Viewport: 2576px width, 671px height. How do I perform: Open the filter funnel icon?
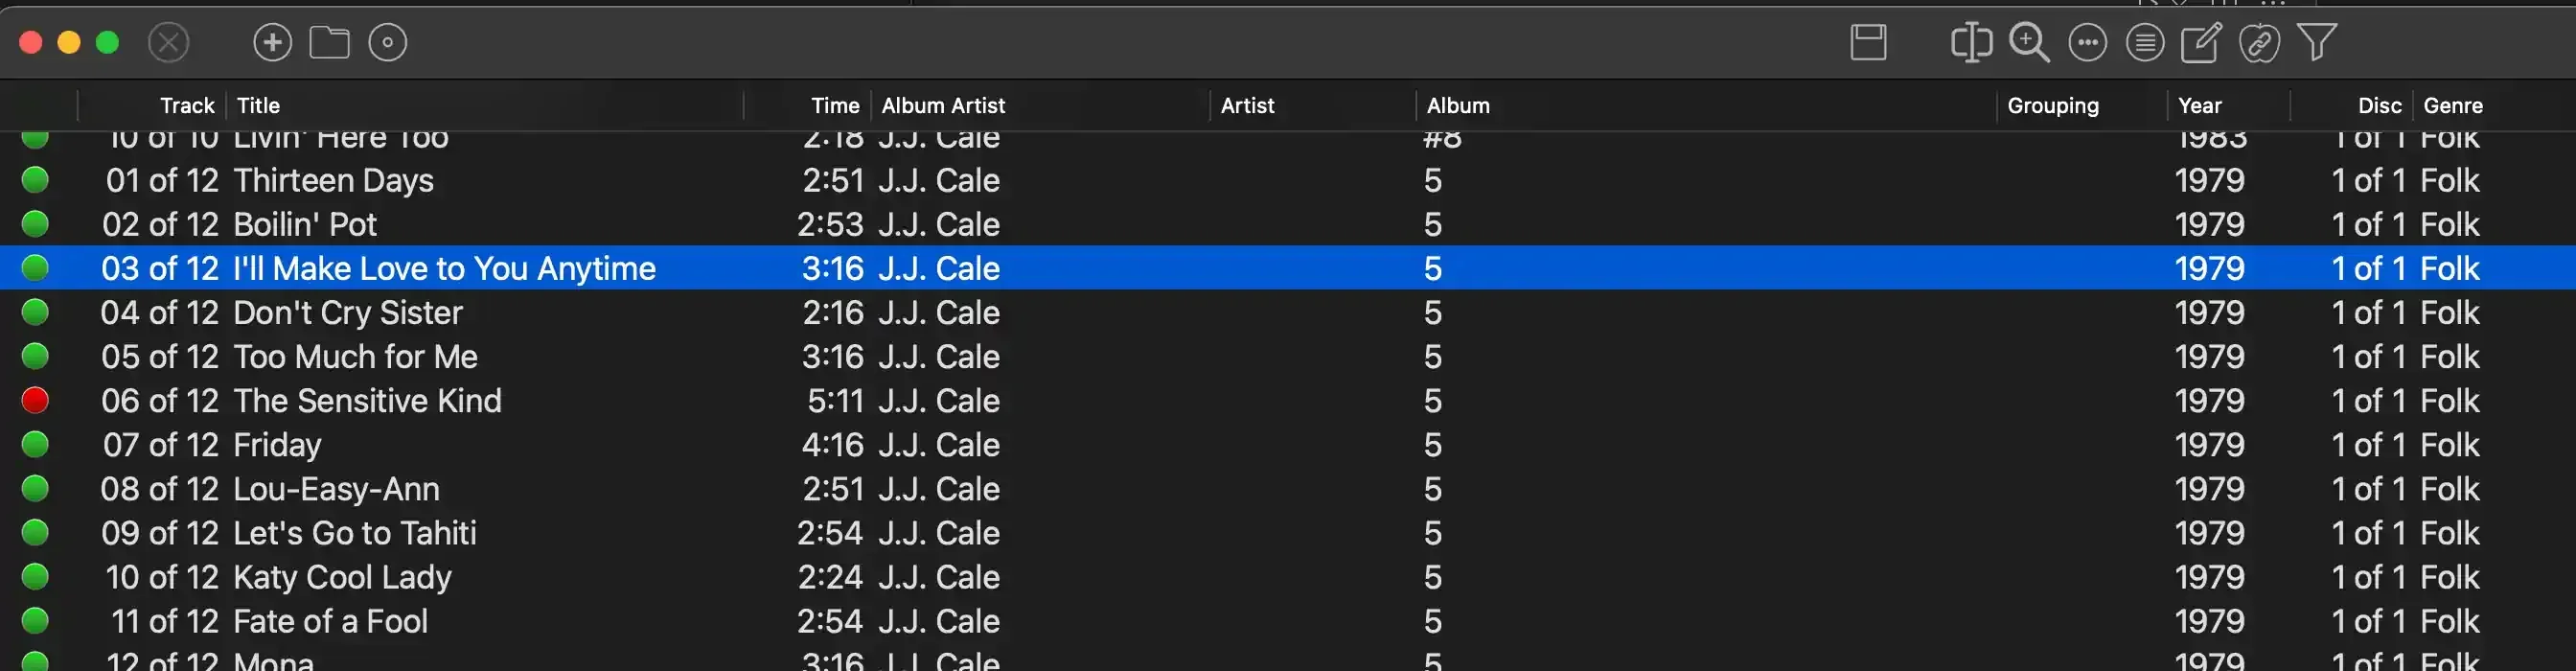[x=2317, y=43]
